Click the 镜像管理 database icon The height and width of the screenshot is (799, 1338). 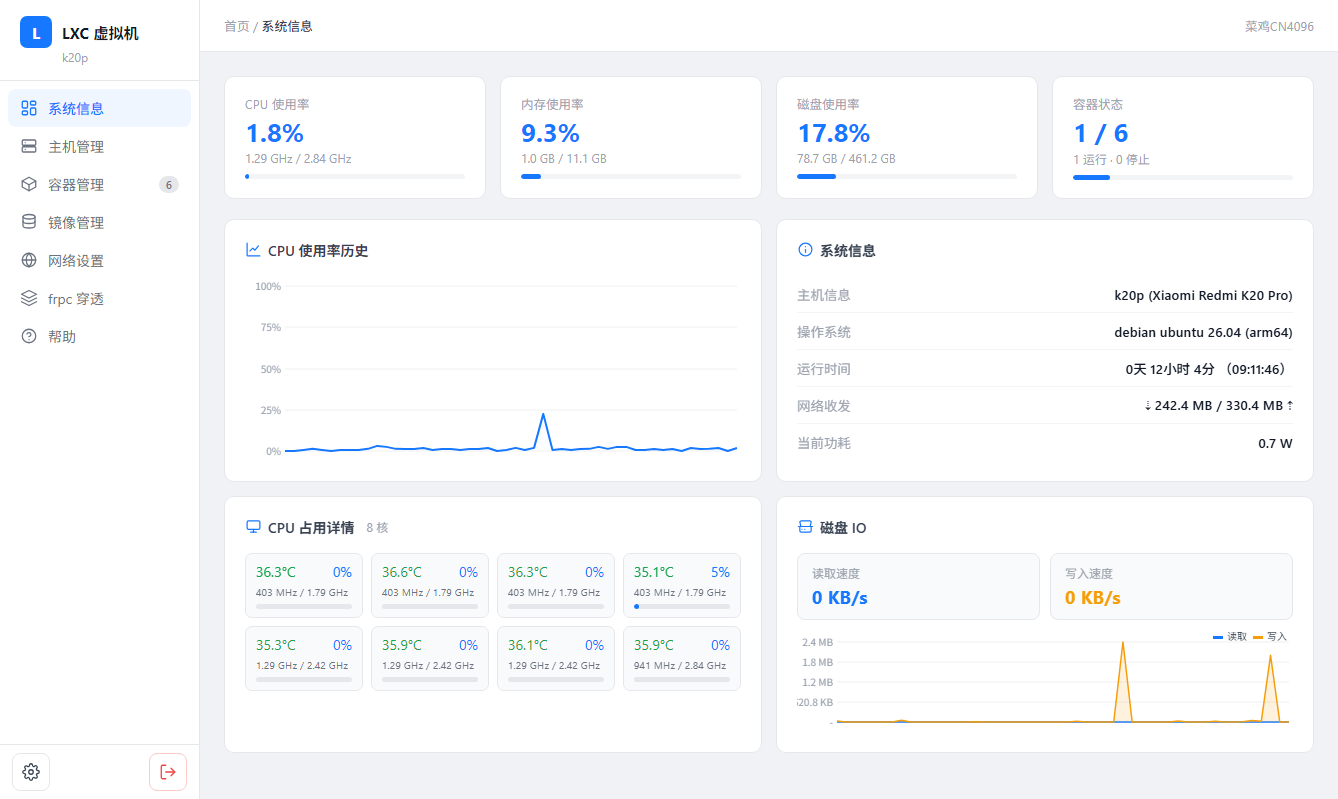tap(29, 223)
